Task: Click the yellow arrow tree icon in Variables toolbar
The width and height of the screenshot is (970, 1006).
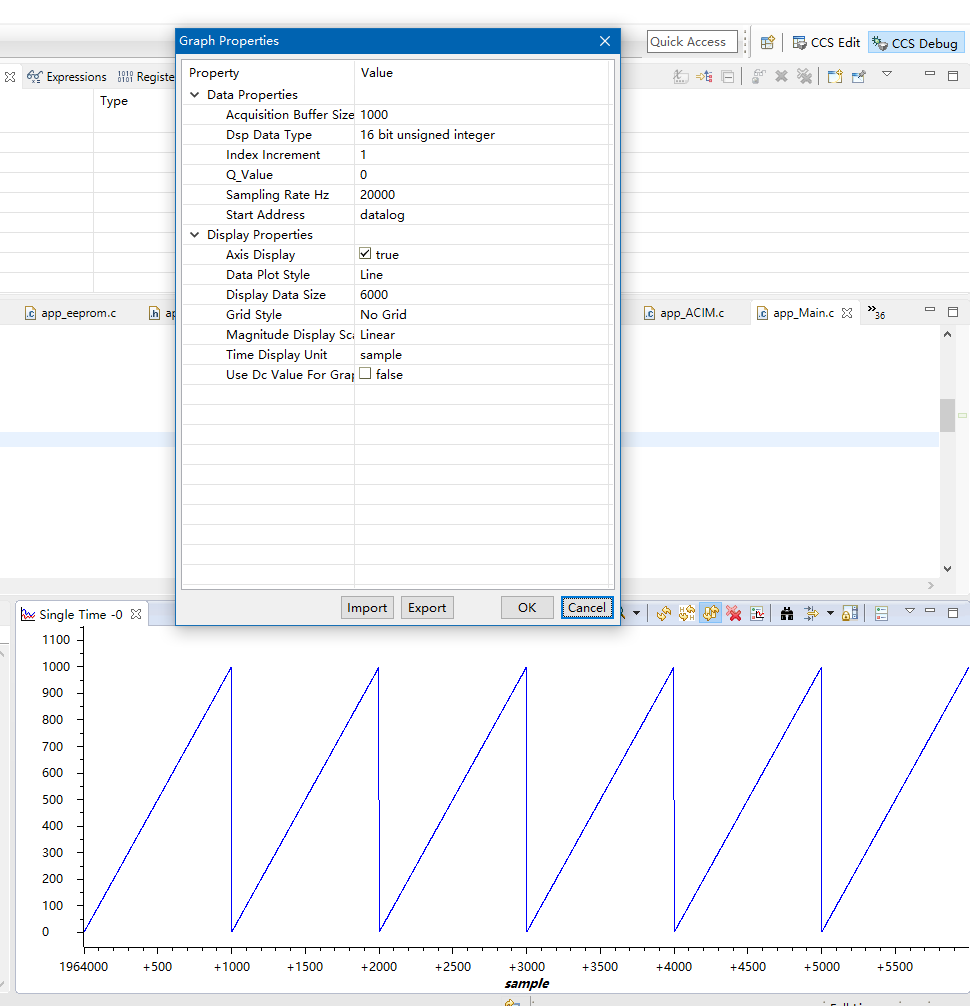Action: click(704, 76)
